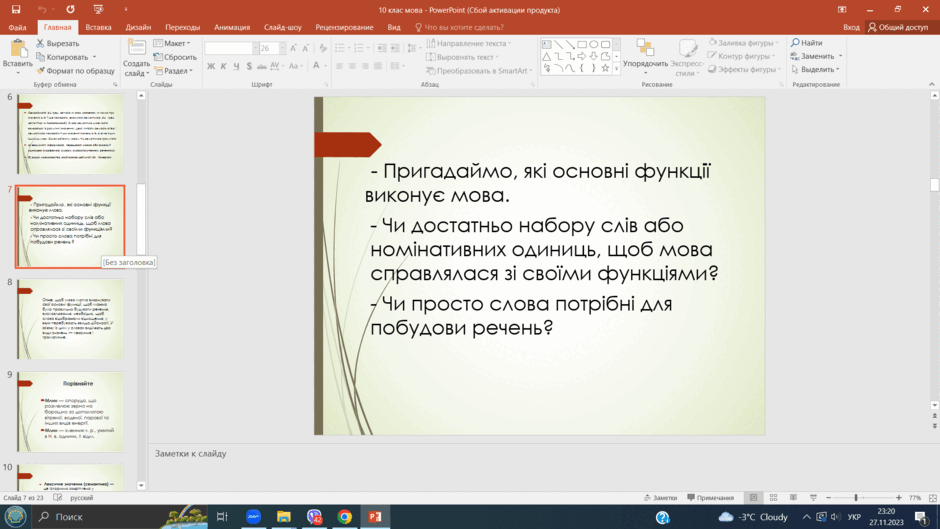
Task: Click zoom in plus button
Action: (898, 498)
